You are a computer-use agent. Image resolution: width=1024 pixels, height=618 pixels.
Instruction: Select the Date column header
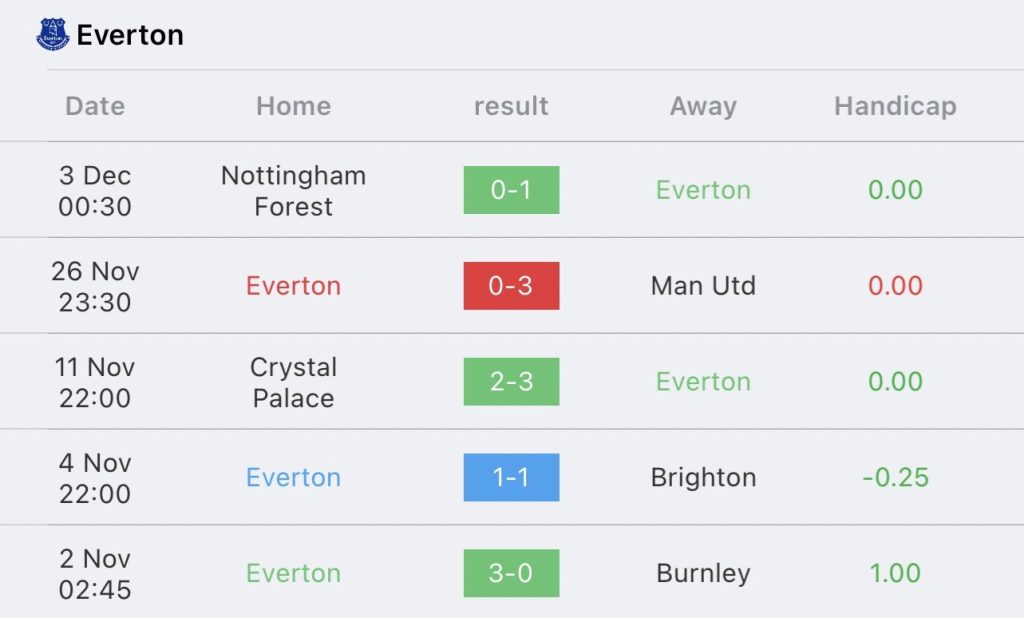point(95,106)
